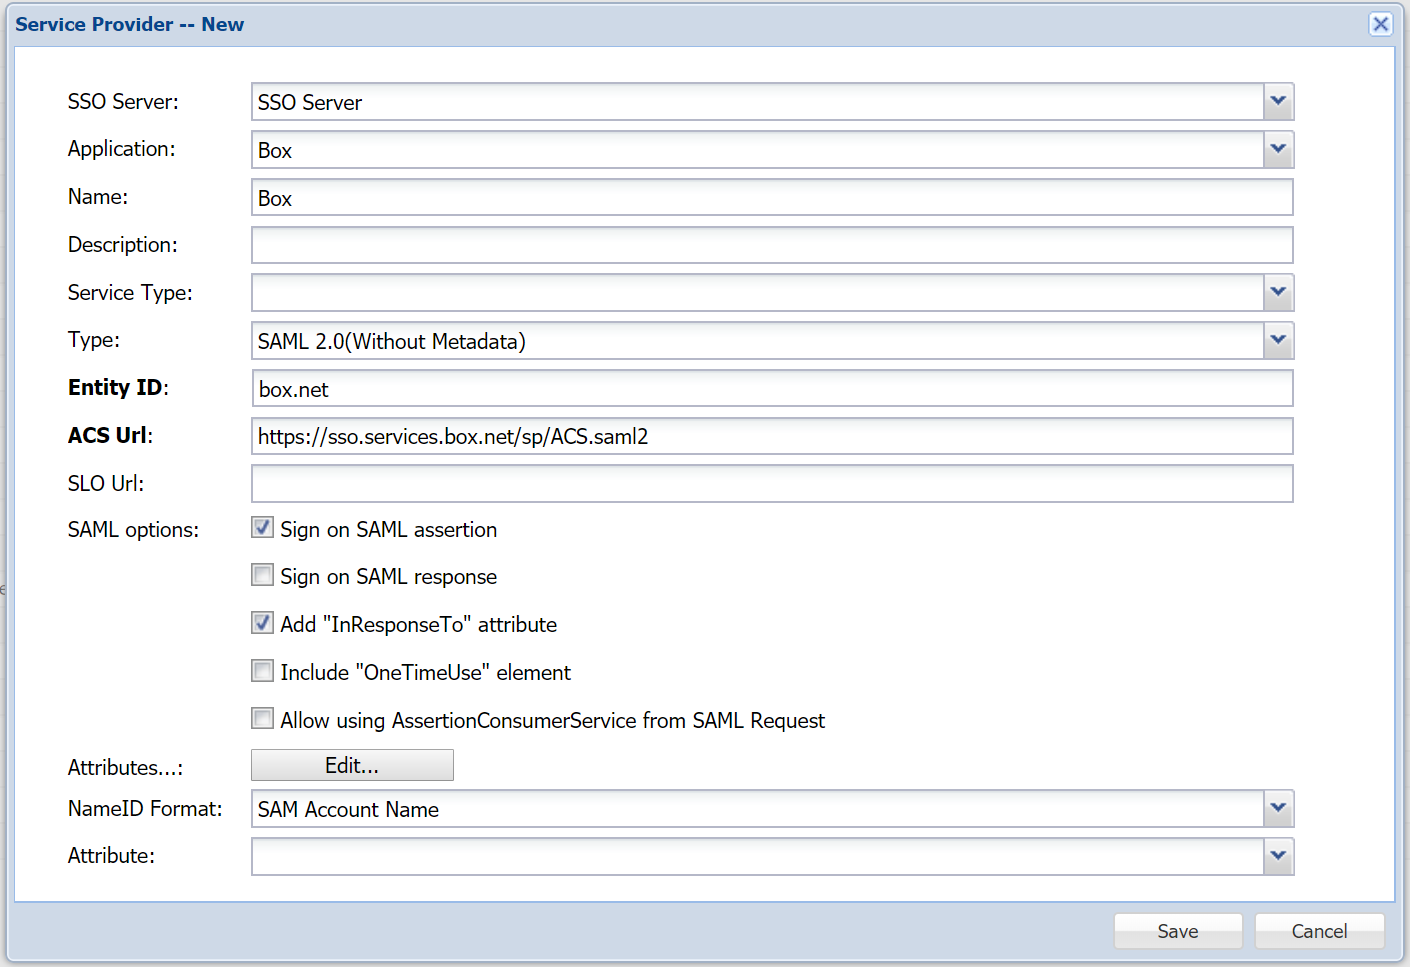The height and width of the screenshot is (967, 1410).
Task: Uncheck Add "InResponseTo" attribute
Action: tap(262, 623)
